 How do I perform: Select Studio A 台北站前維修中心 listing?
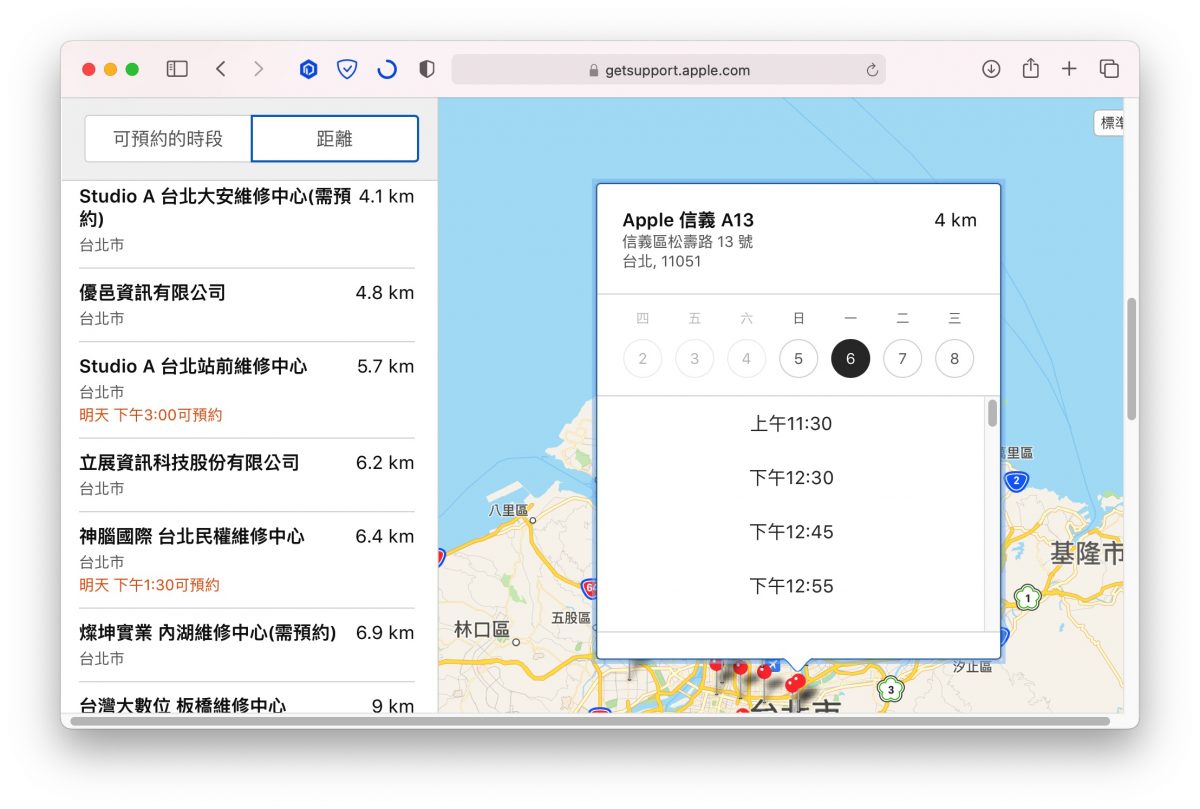tap(247, 390)
